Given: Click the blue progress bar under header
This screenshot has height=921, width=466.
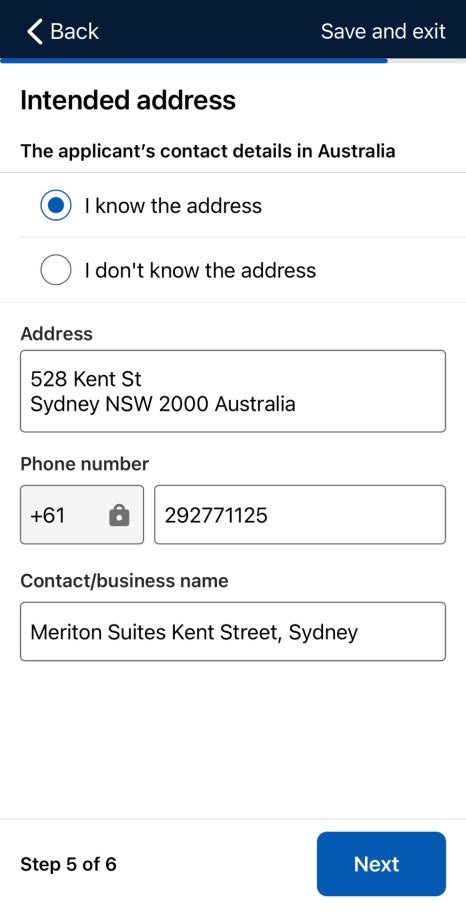Looking at the screenshot, I should click(x=194, y=60).
